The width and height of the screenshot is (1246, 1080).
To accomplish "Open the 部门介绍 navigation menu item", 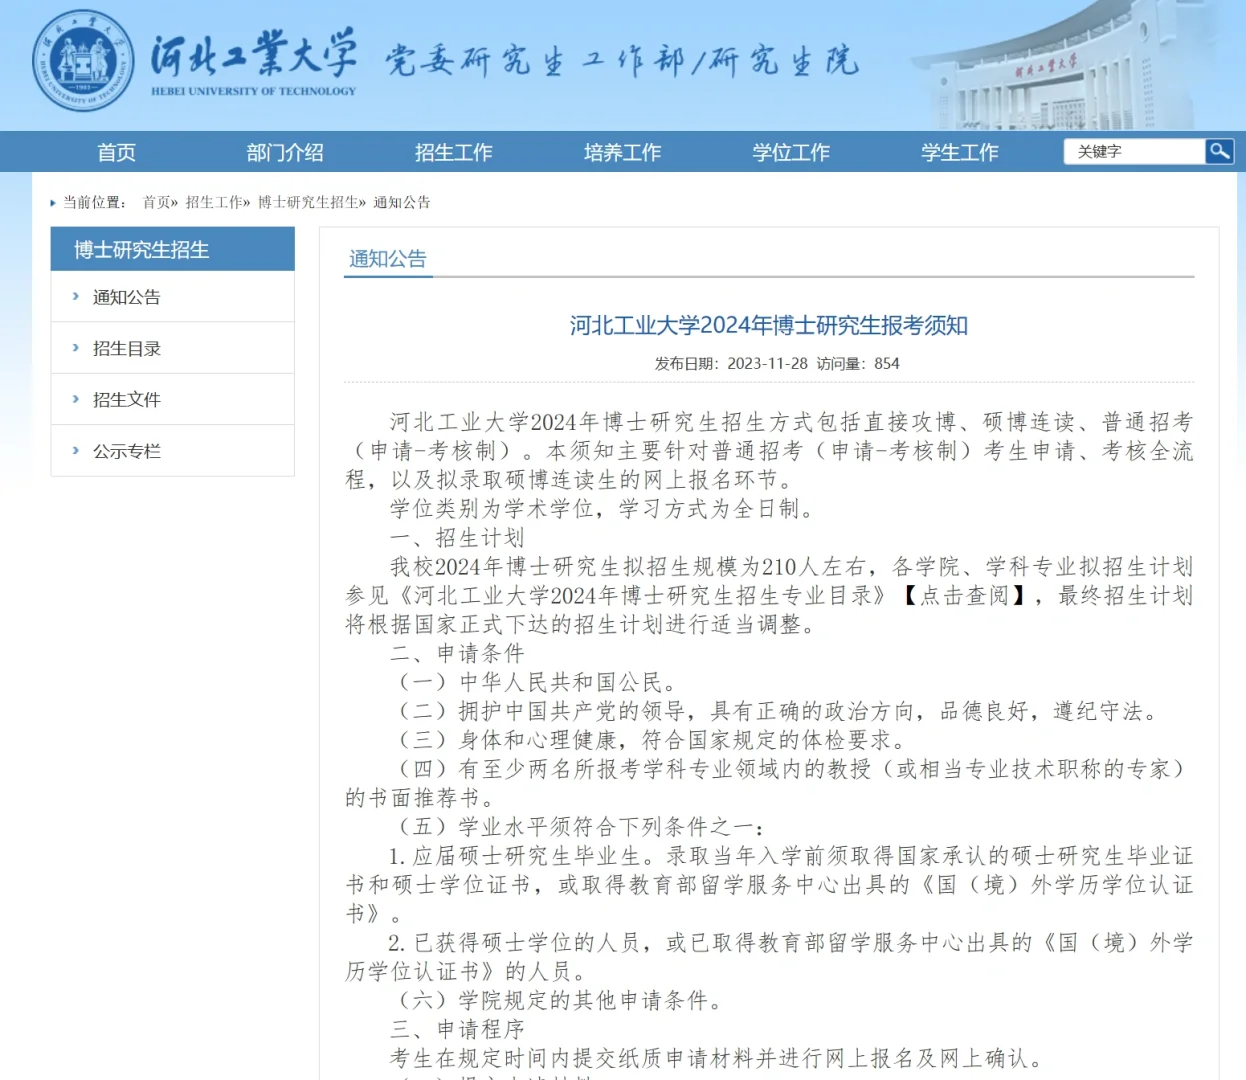I will coord(285,152).
